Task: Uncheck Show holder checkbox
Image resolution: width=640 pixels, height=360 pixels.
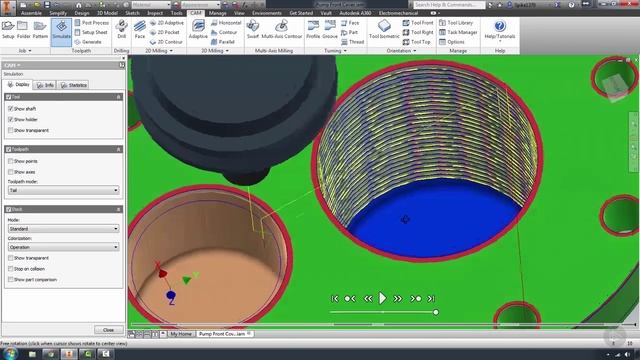Action: tap(11, 119)
